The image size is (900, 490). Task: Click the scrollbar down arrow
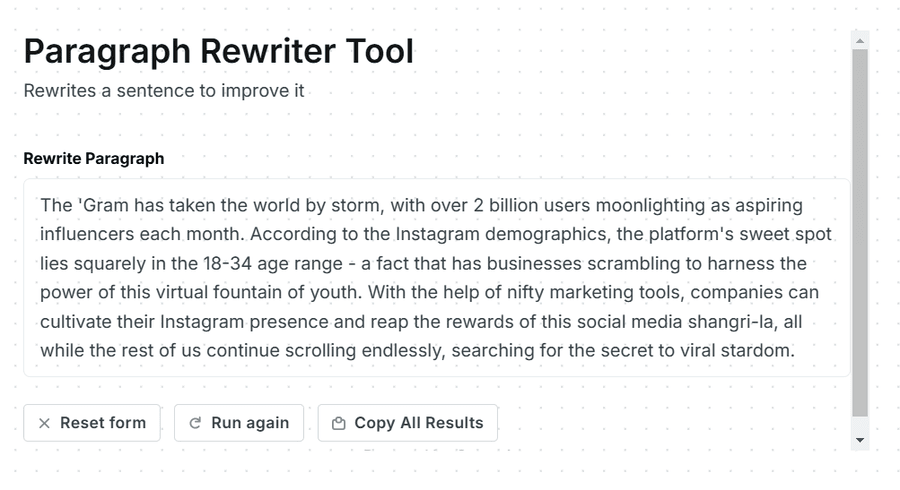tap(860, 441)
